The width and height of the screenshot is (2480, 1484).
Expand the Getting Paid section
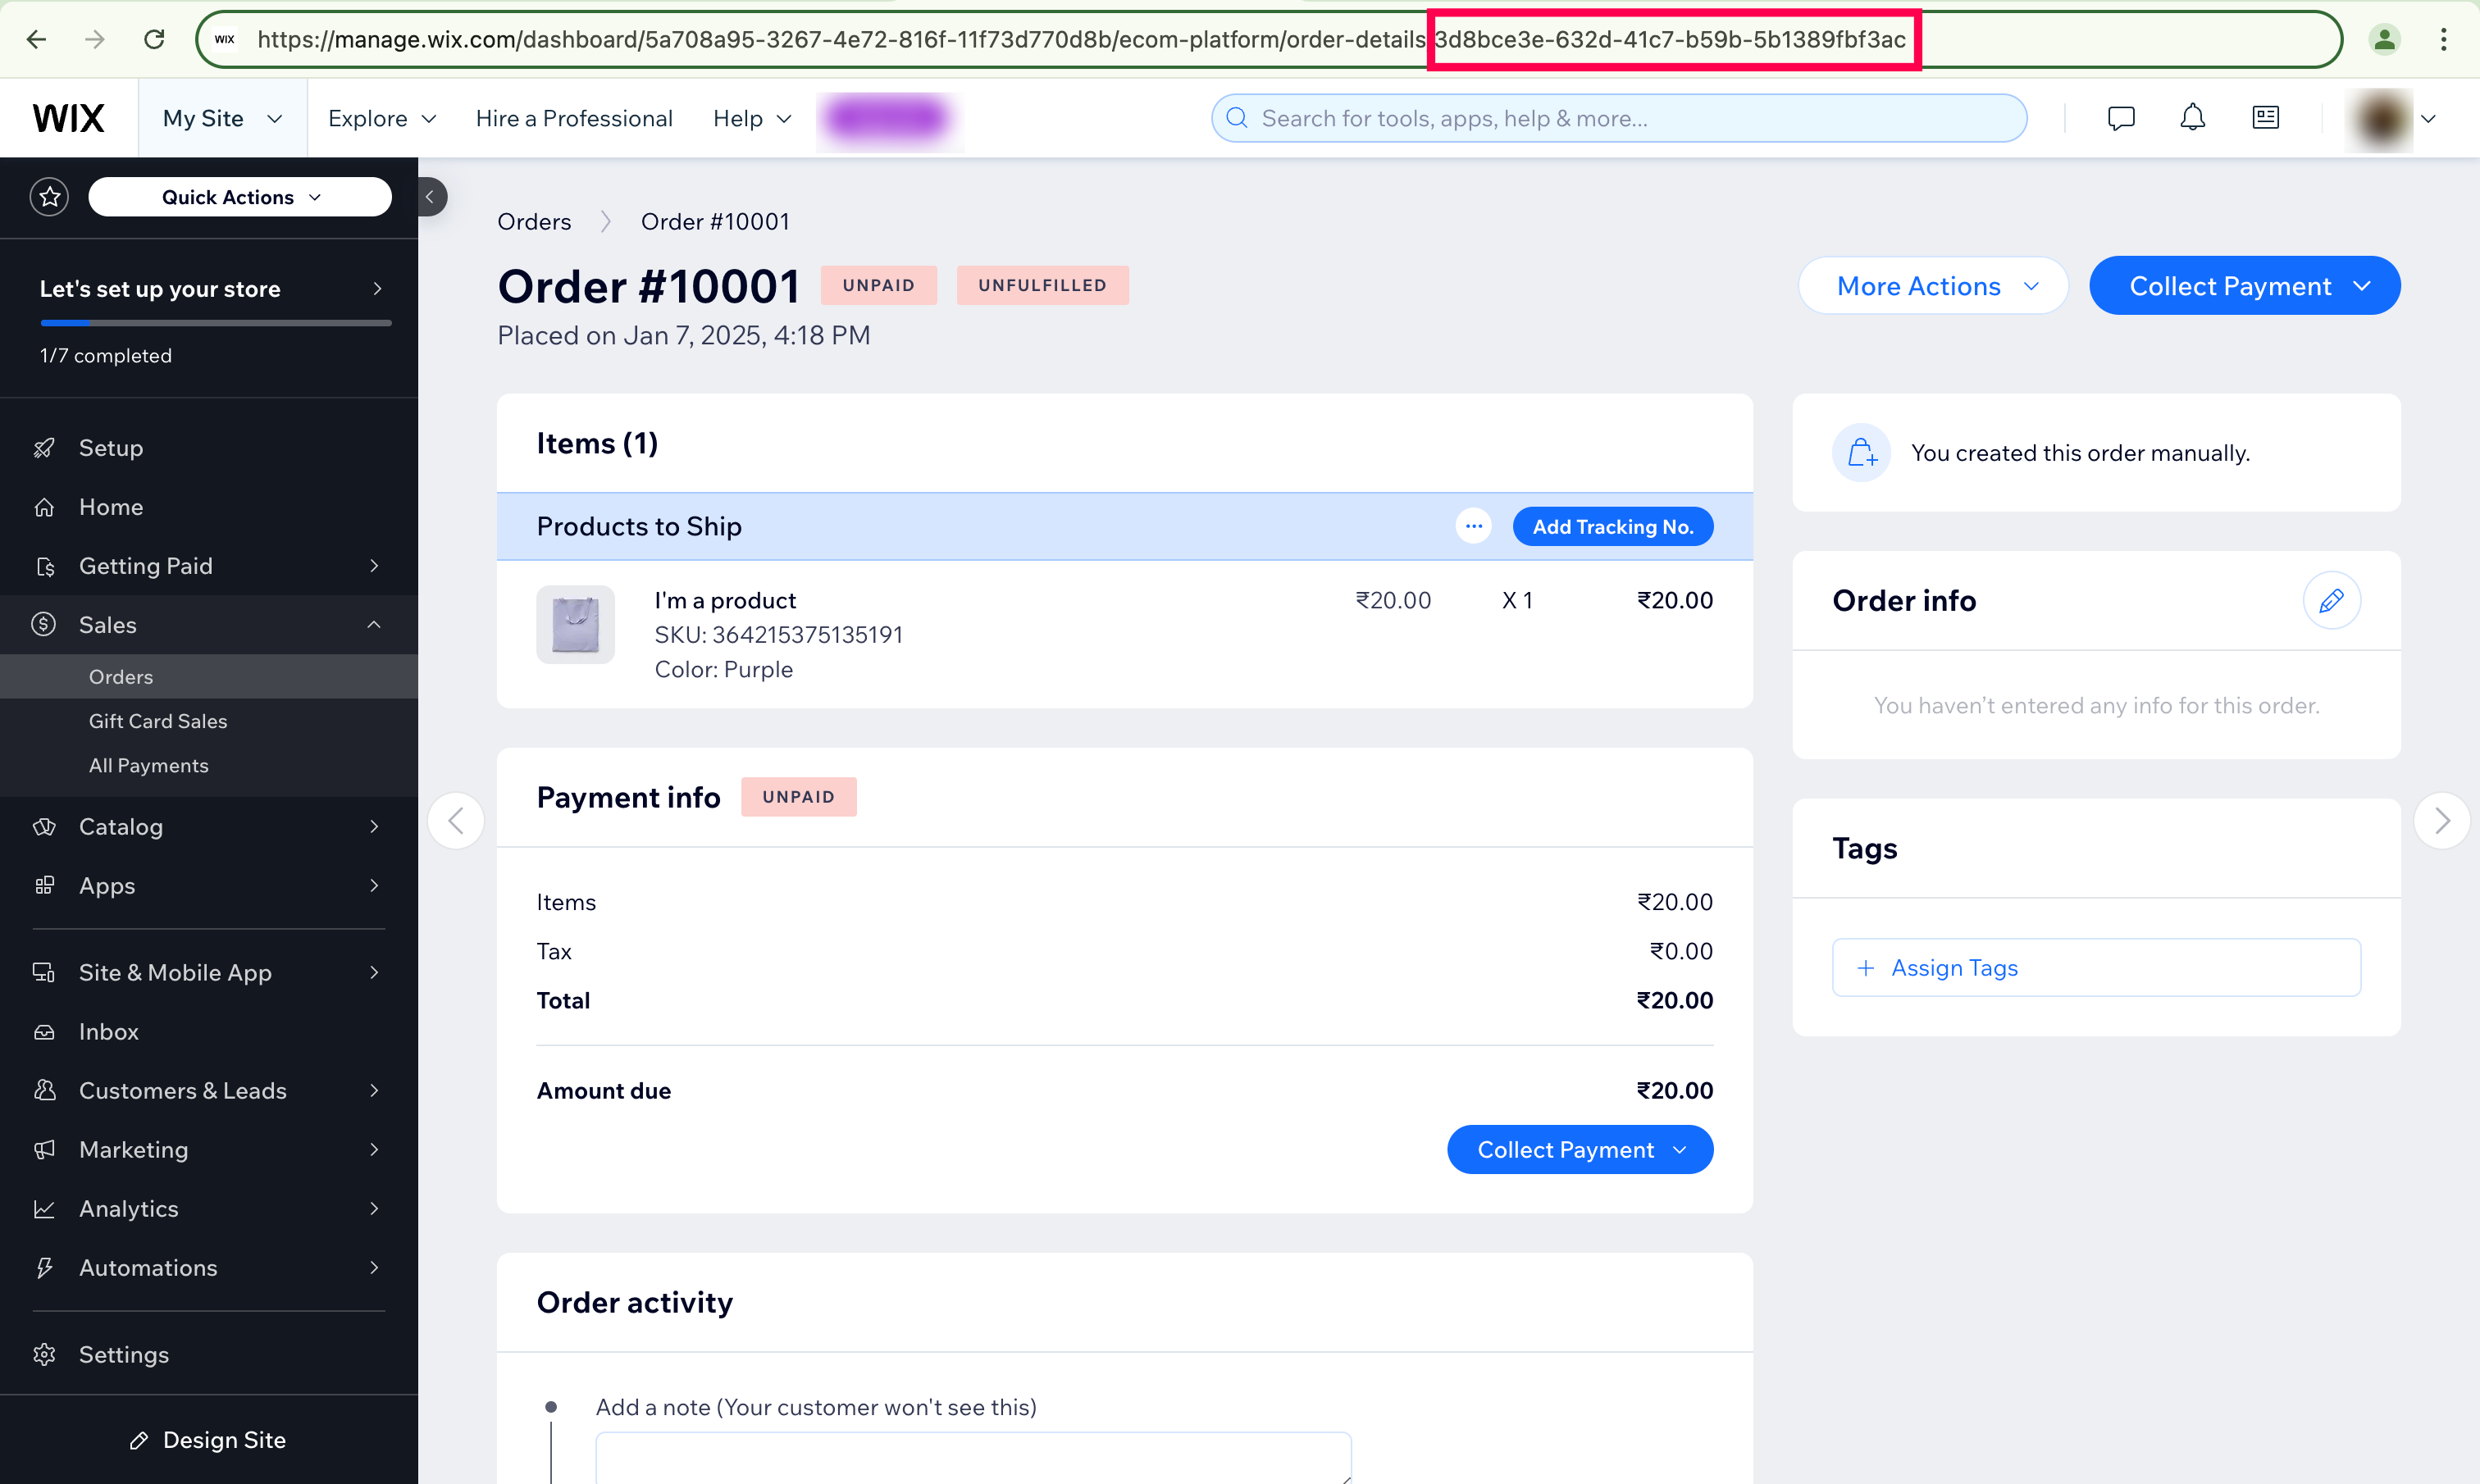(209, 566)
